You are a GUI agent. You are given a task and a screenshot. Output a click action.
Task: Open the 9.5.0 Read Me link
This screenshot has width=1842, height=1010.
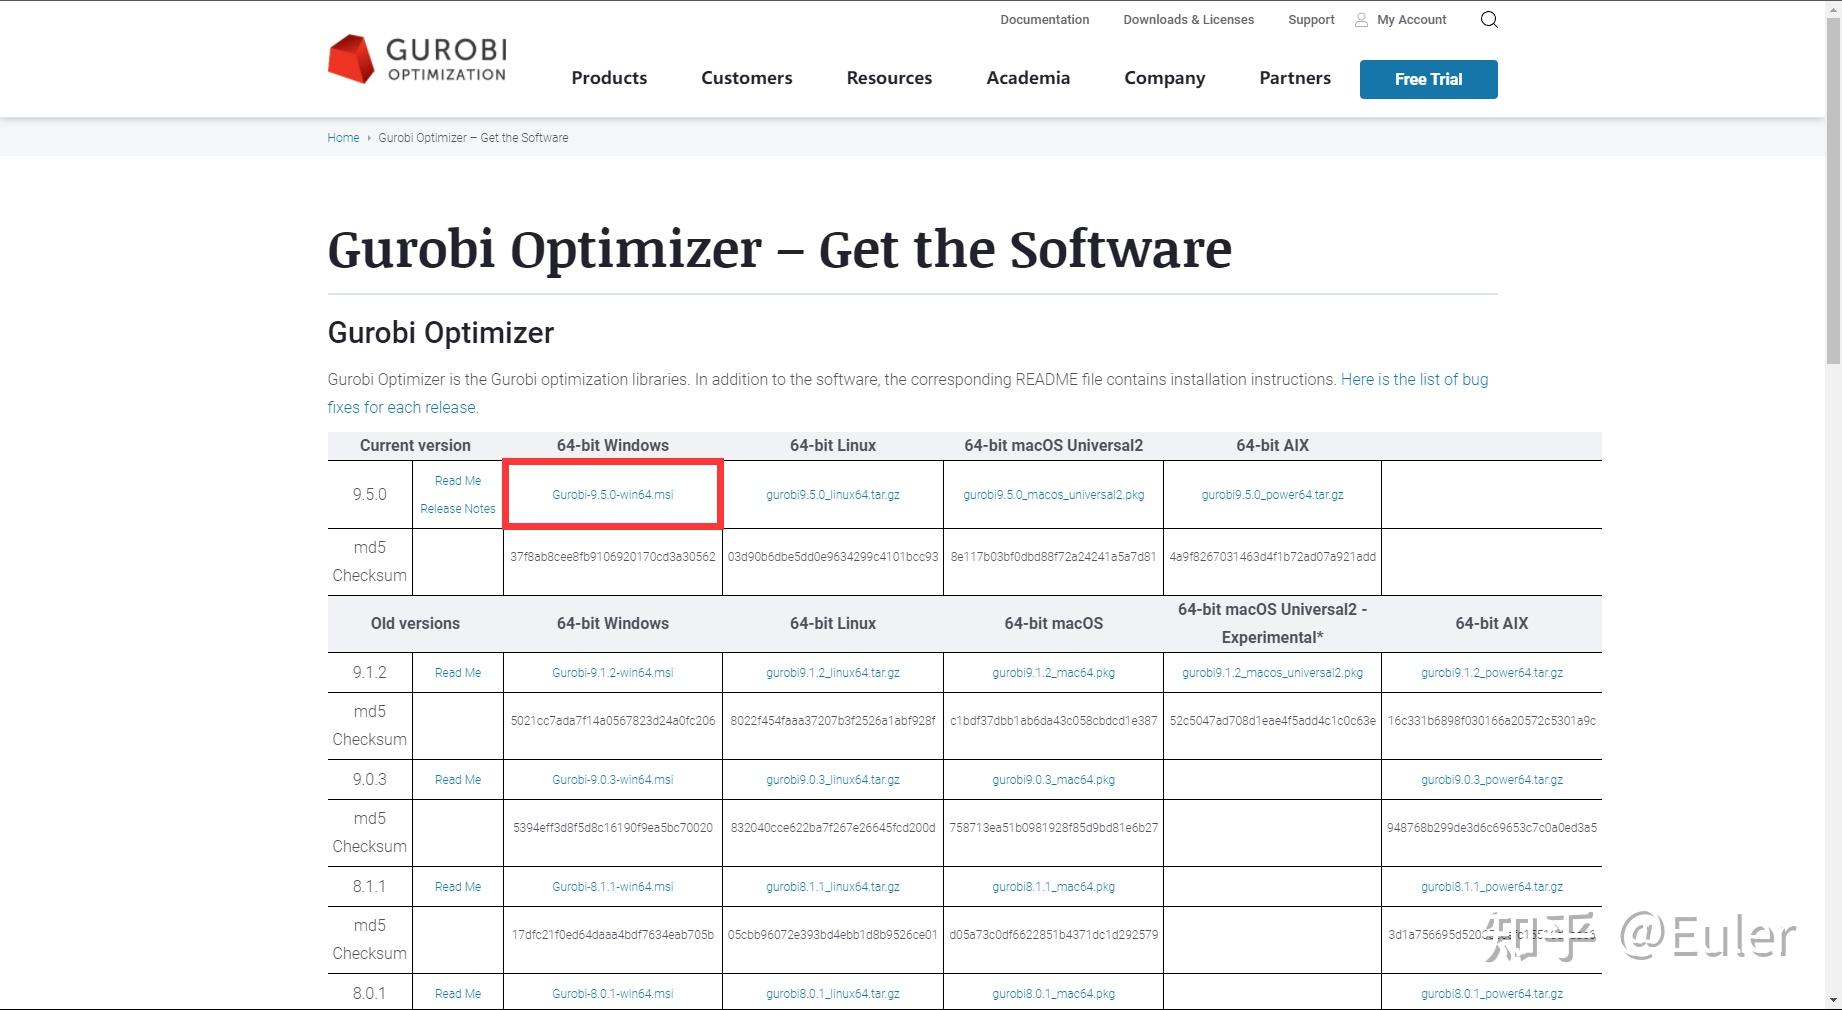coord(458,481)
